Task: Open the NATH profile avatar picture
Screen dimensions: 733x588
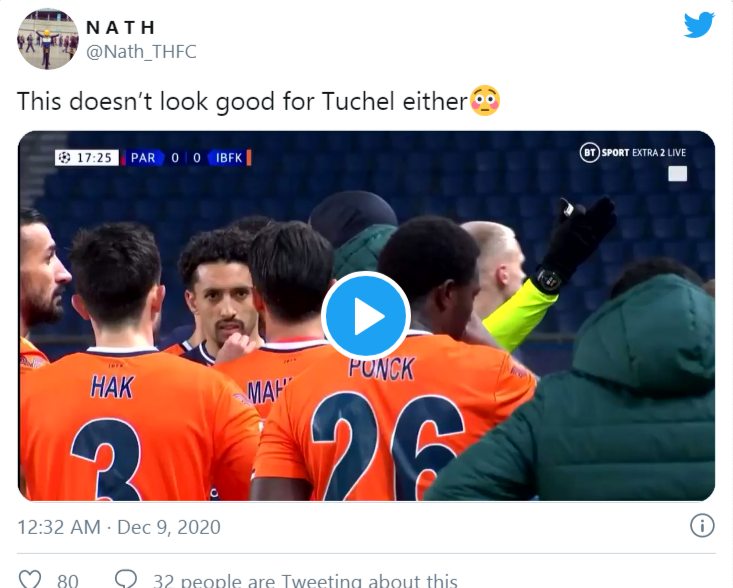Action: (x=48, y=39)
